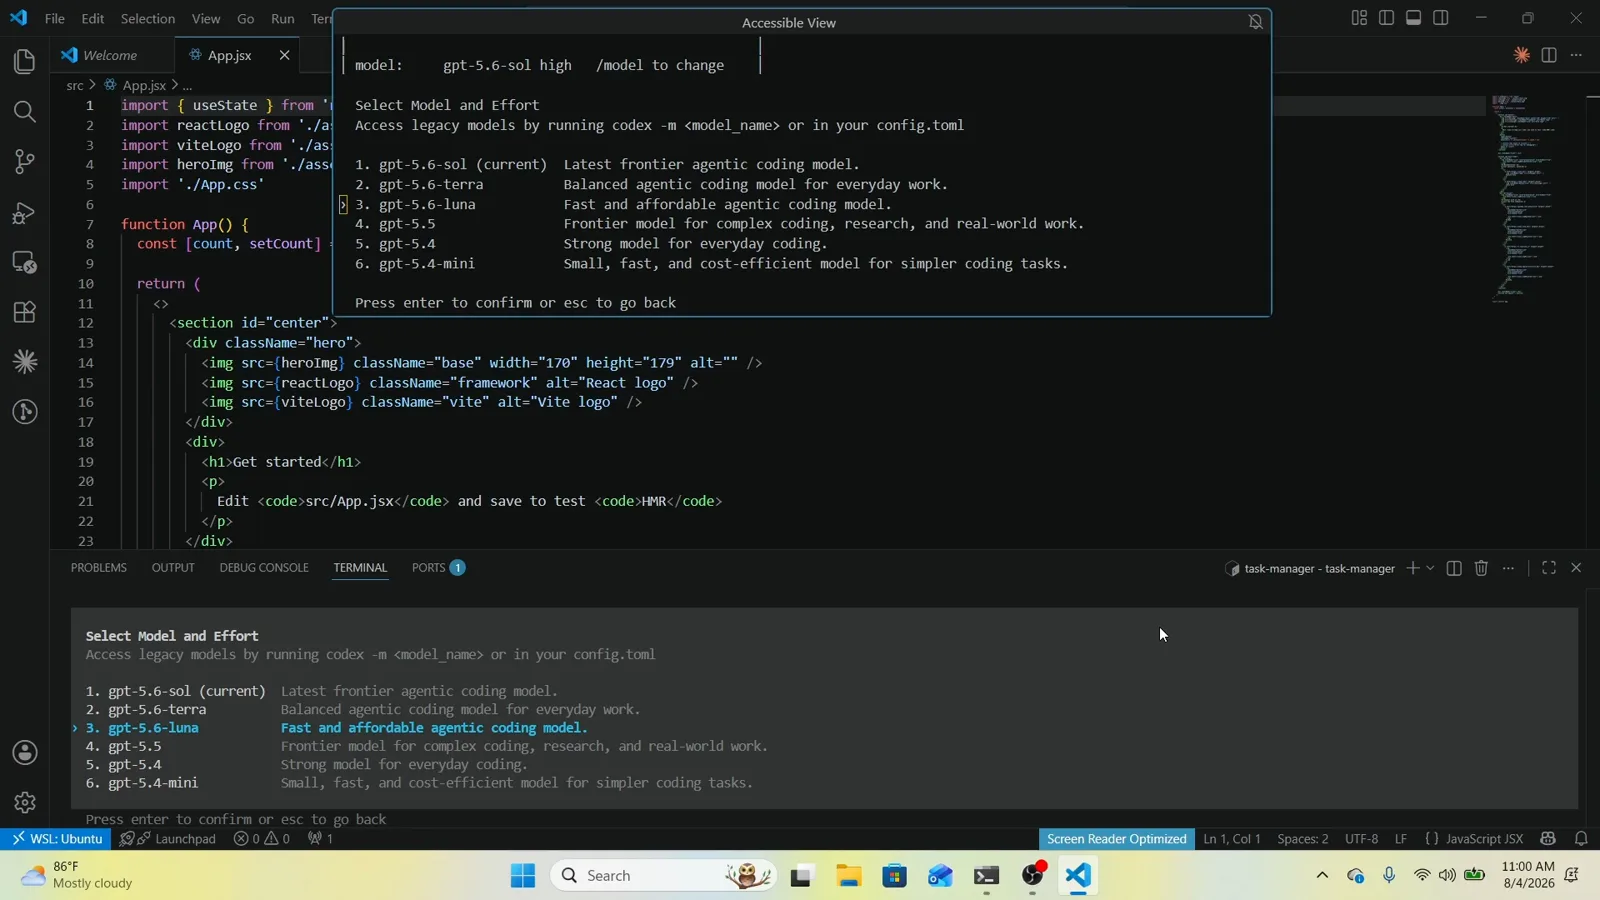Viewport: 1600px width, 900px height.
Task: Split the editor to the right
Action: coord(1549,55)
